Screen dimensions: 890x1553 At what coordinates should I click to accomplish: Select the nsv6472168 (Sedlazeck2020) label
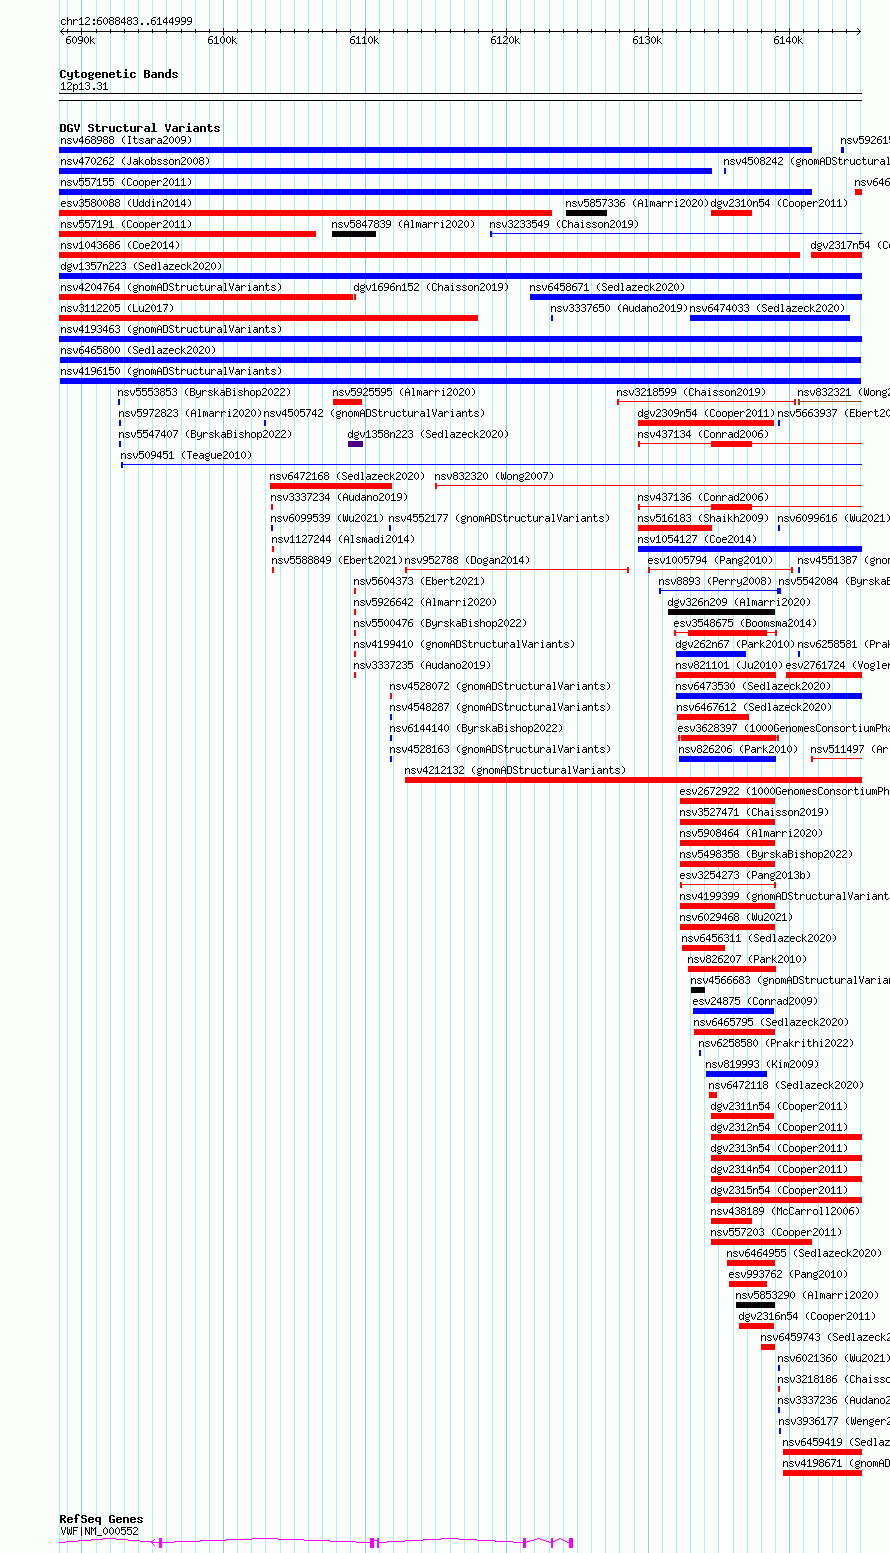point(348,476)
